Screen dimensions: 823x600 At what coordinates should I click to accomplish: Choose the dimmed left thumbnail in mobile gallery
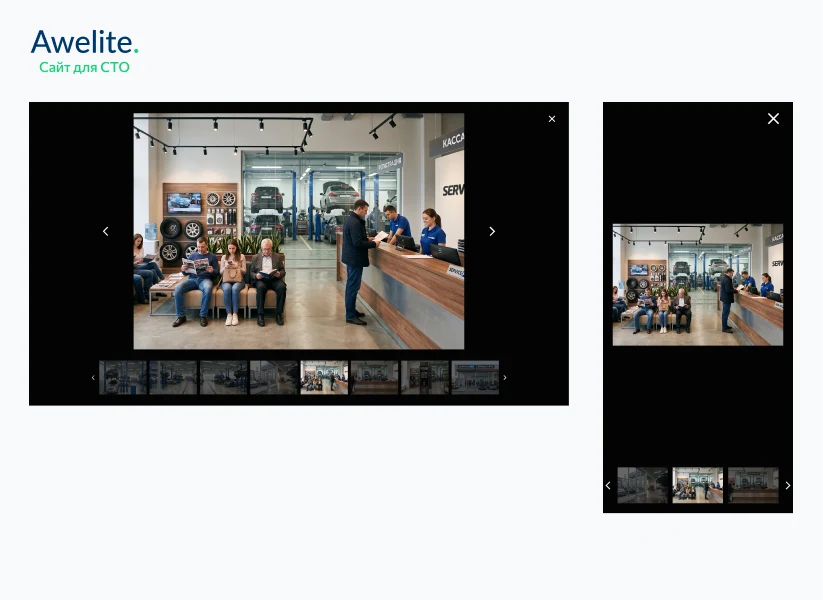pos(643,486)
